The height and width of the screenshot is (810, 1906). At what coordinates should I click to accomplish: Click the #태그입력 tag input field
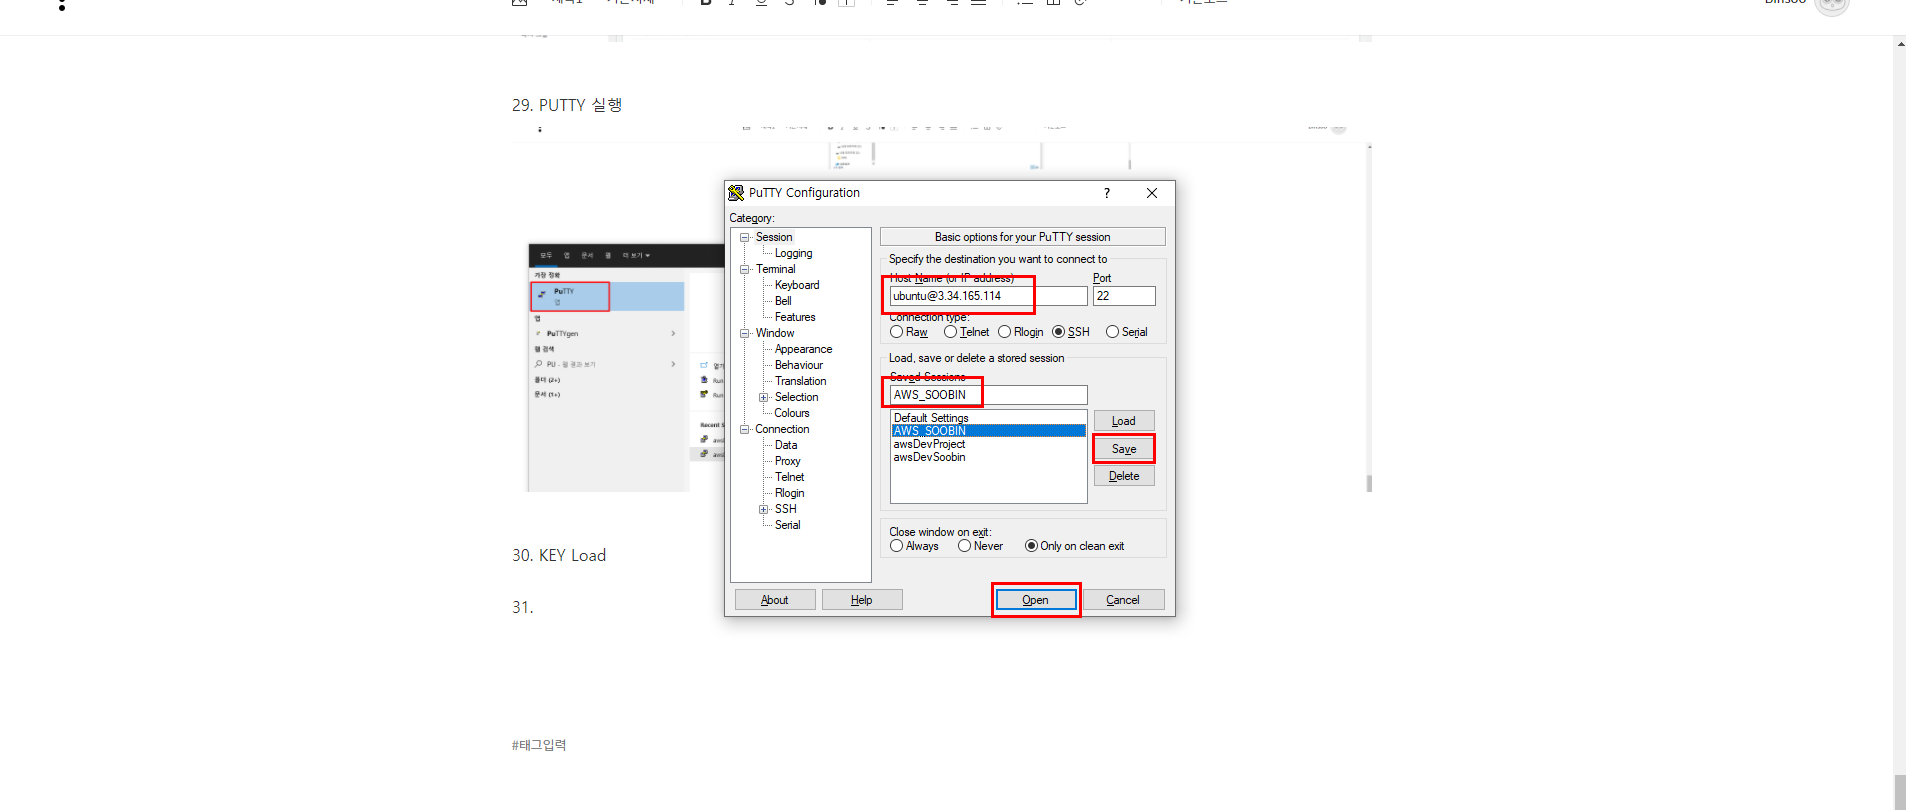539,745
